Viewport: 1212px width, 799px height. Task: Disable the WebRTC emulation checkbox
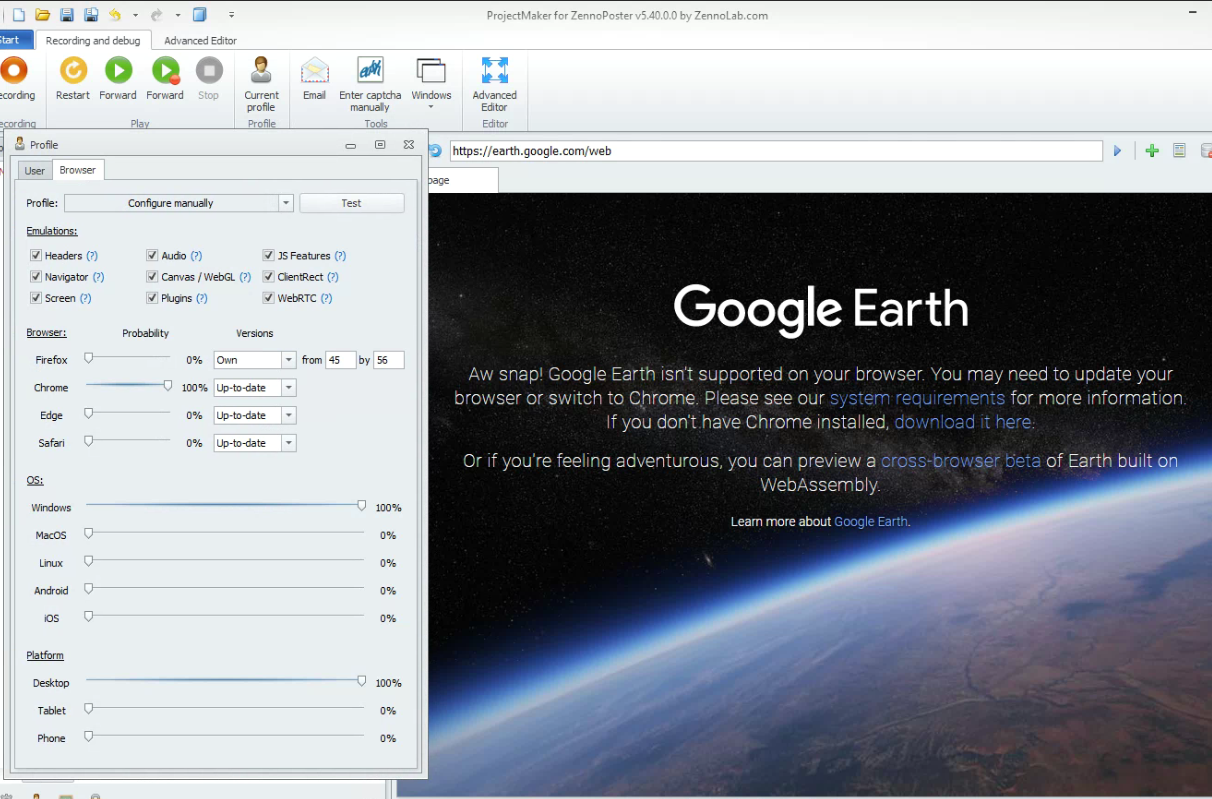pyautogui.click(x=269, y=298)
